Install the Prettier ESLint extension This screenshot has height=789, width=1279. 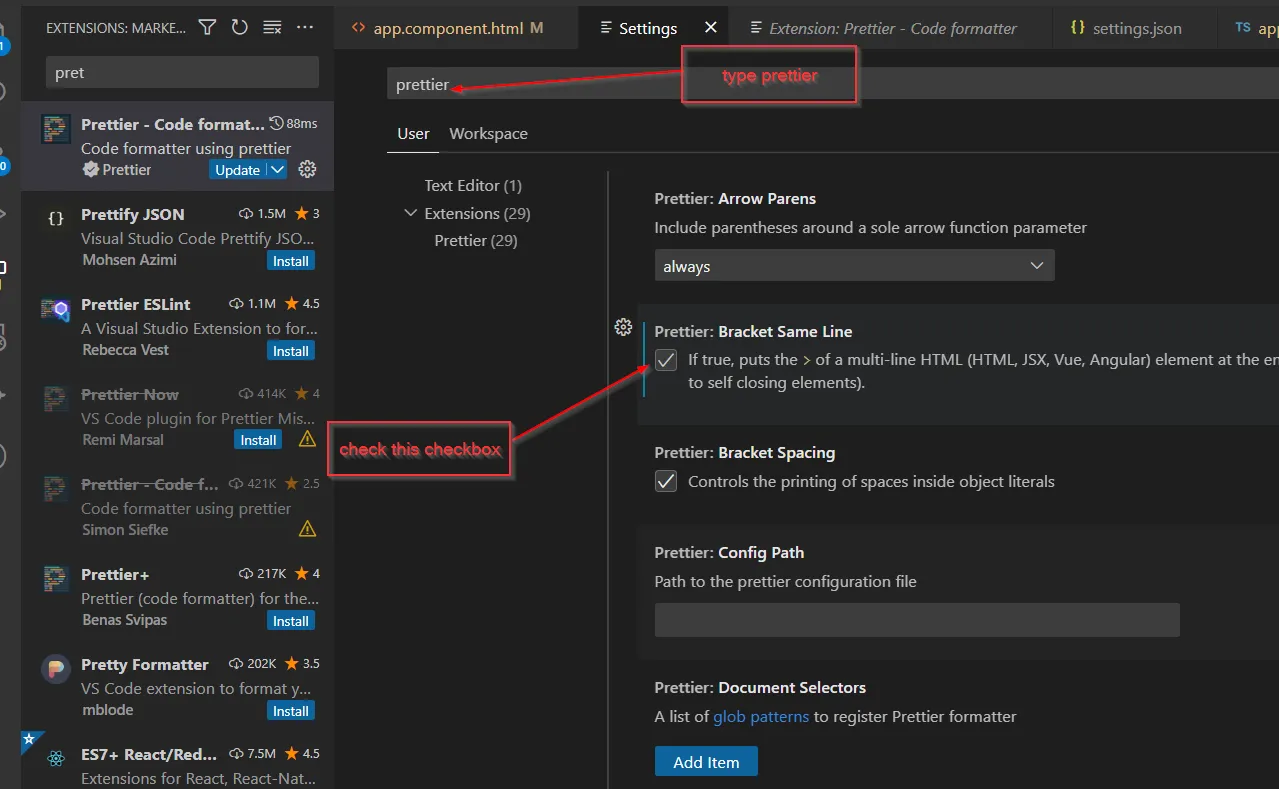pyautogui.click(x=291, y=351)
